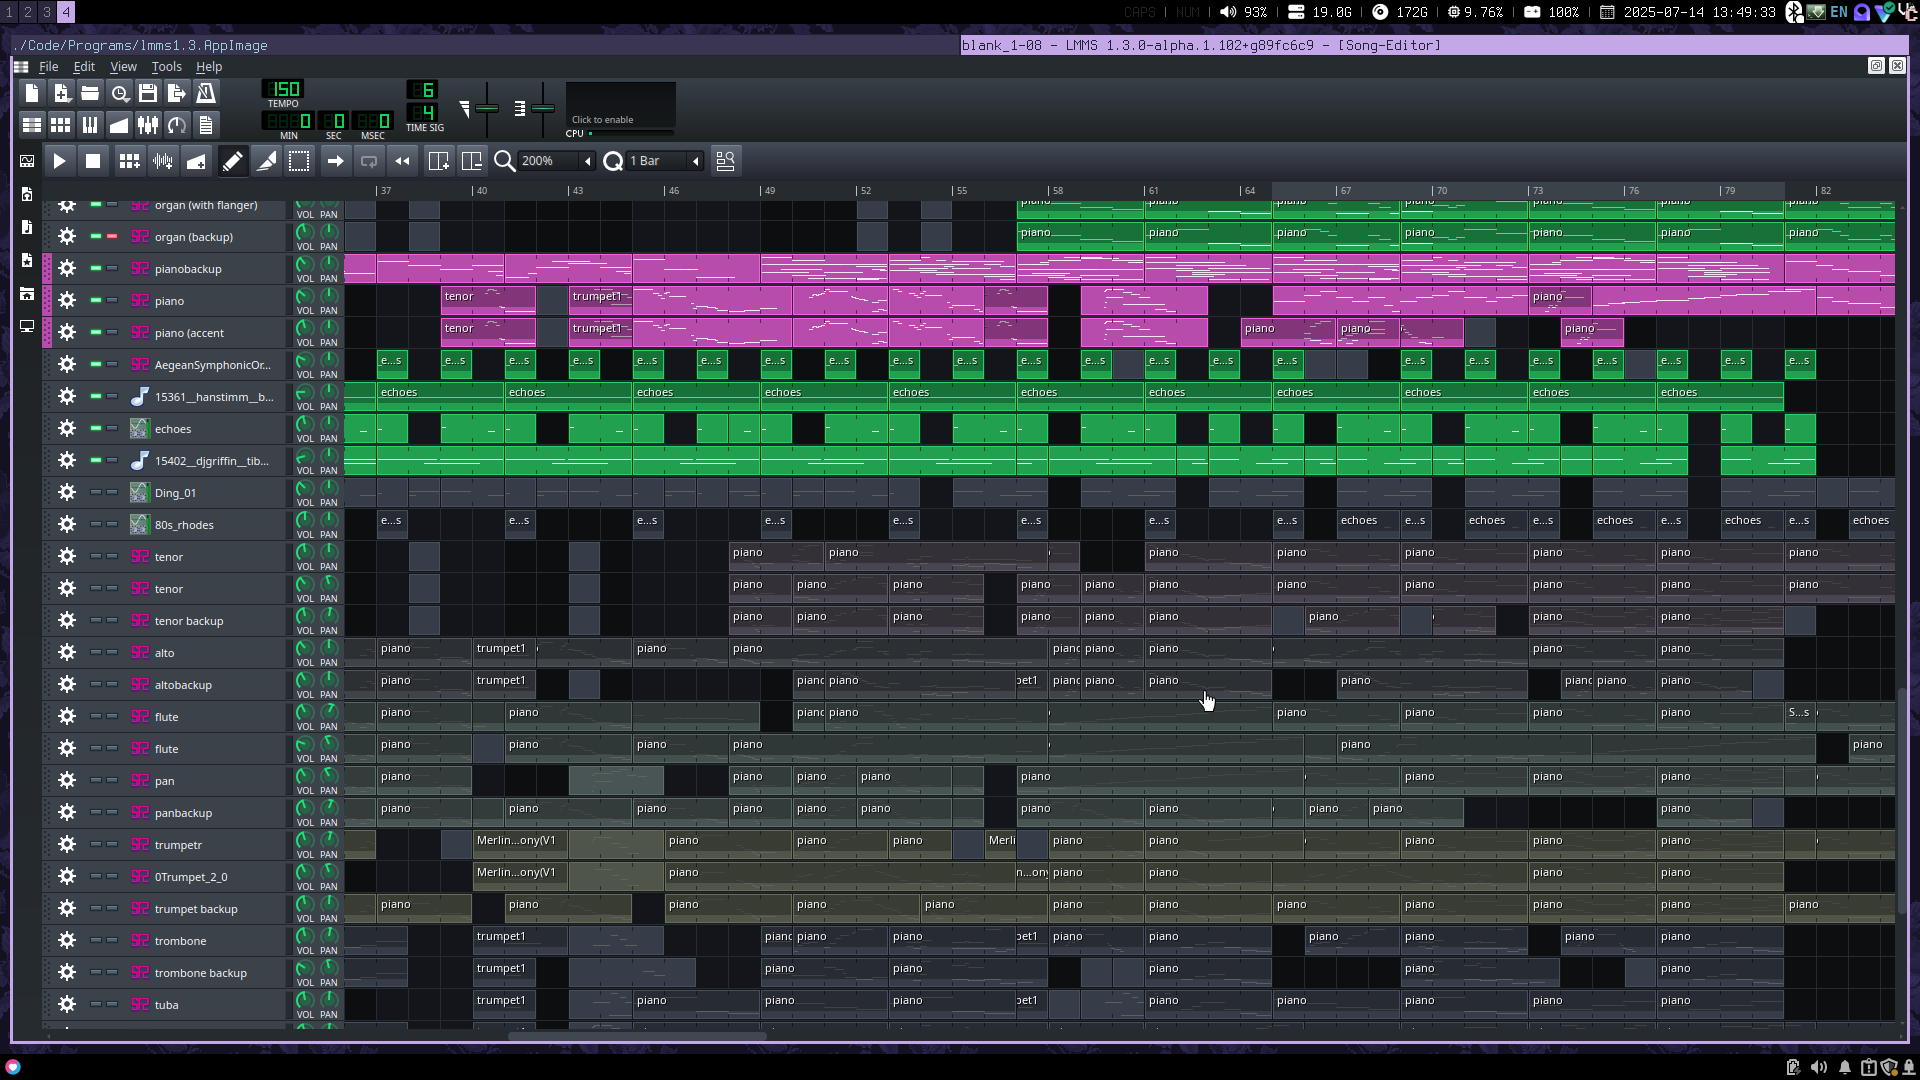Click the Stop playback button
Viewport: 1920px width, 1080px height.
93,161
